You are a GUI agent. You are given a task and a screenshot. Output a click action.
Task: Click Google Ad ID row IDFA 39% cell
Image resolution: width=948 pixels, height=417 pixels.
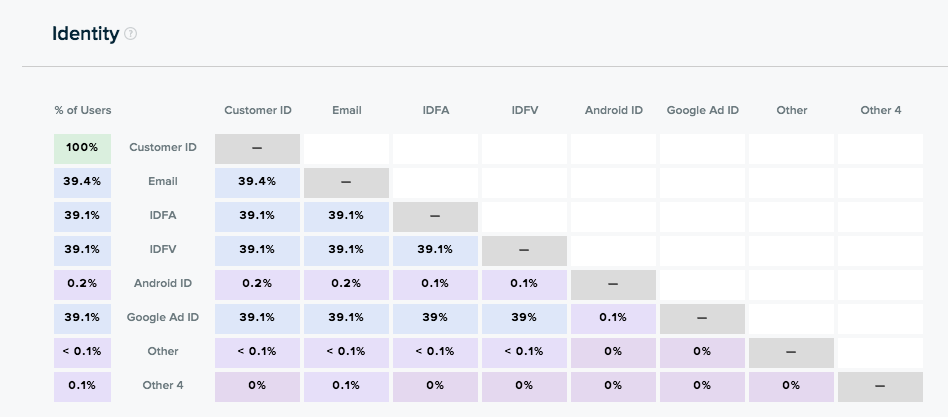coord(435,318)
